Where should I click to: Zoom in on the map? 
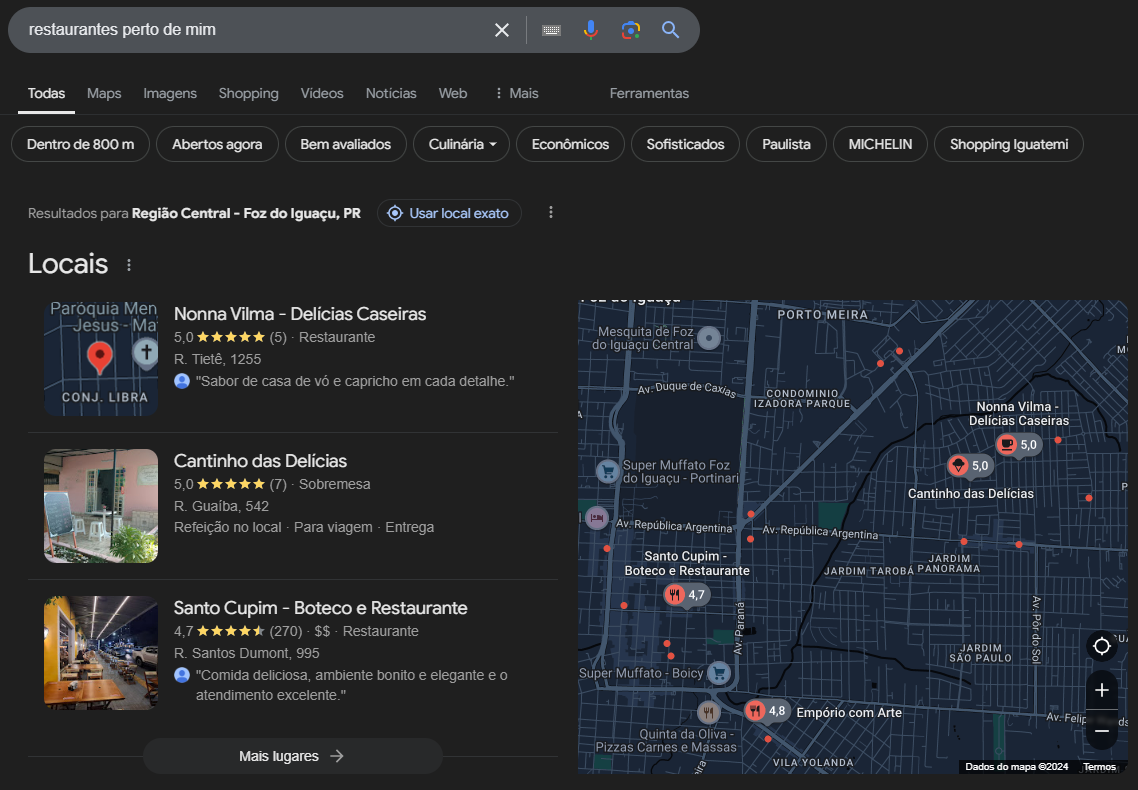coord(1102,690)
